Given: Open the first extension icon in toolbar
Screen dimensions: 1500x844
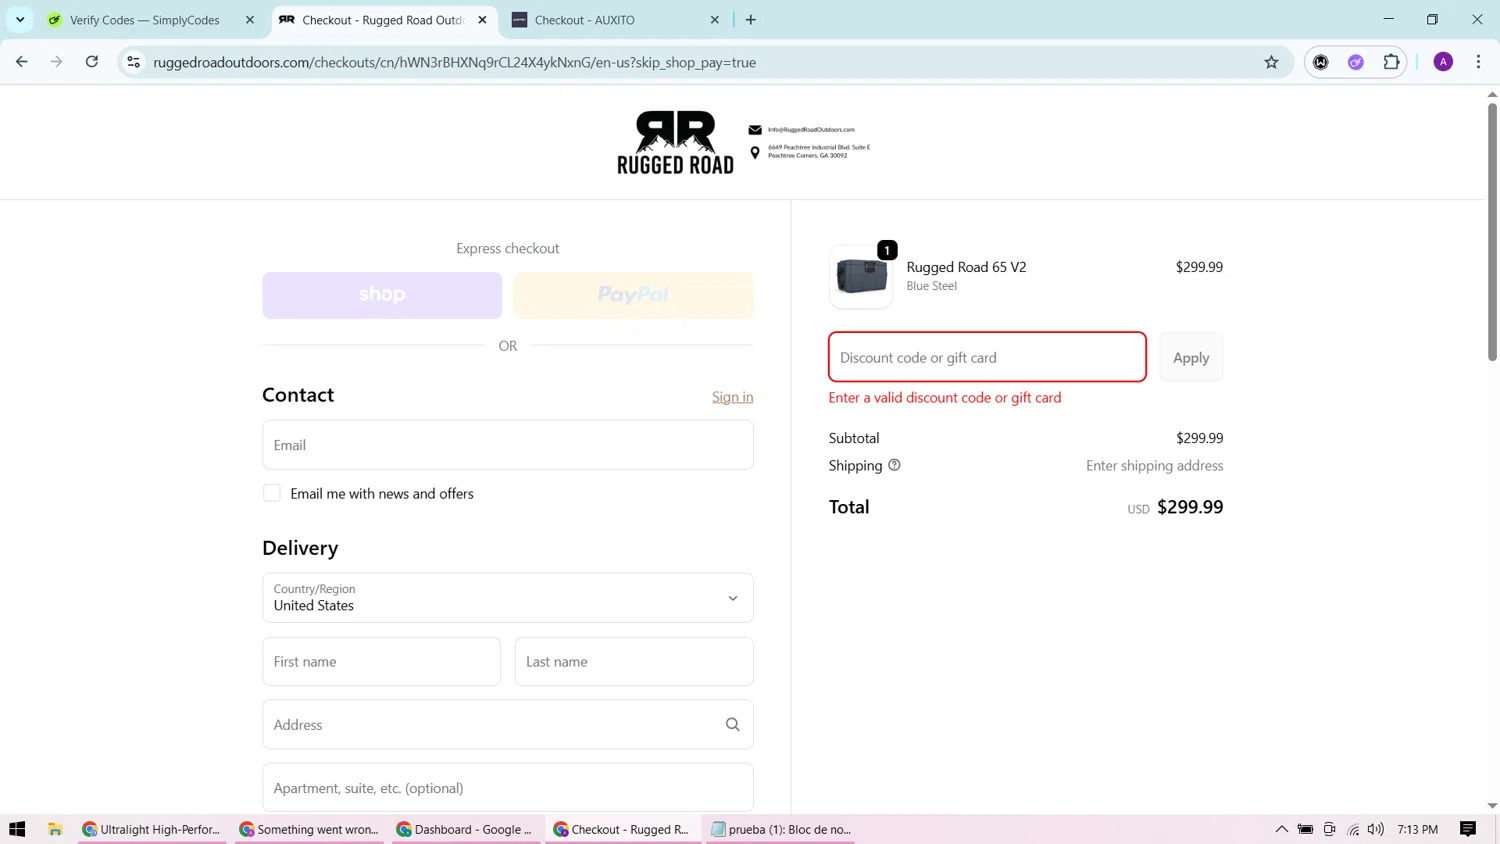Looking at the screenshot, I should [x=1321, y=62].
